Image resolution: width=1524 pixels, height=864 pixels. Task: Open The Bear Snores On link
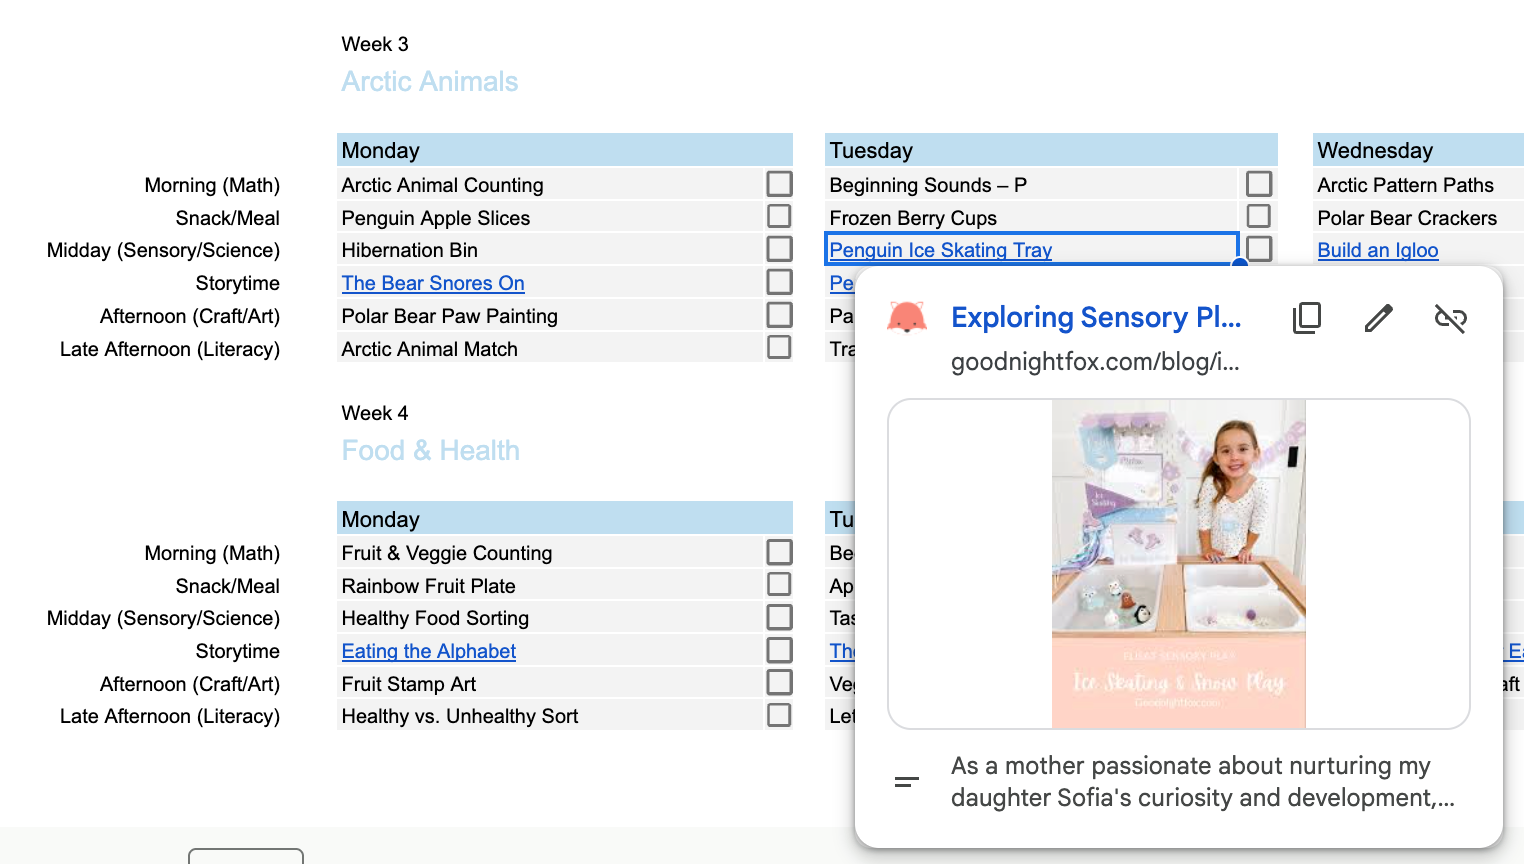point(433,283)
